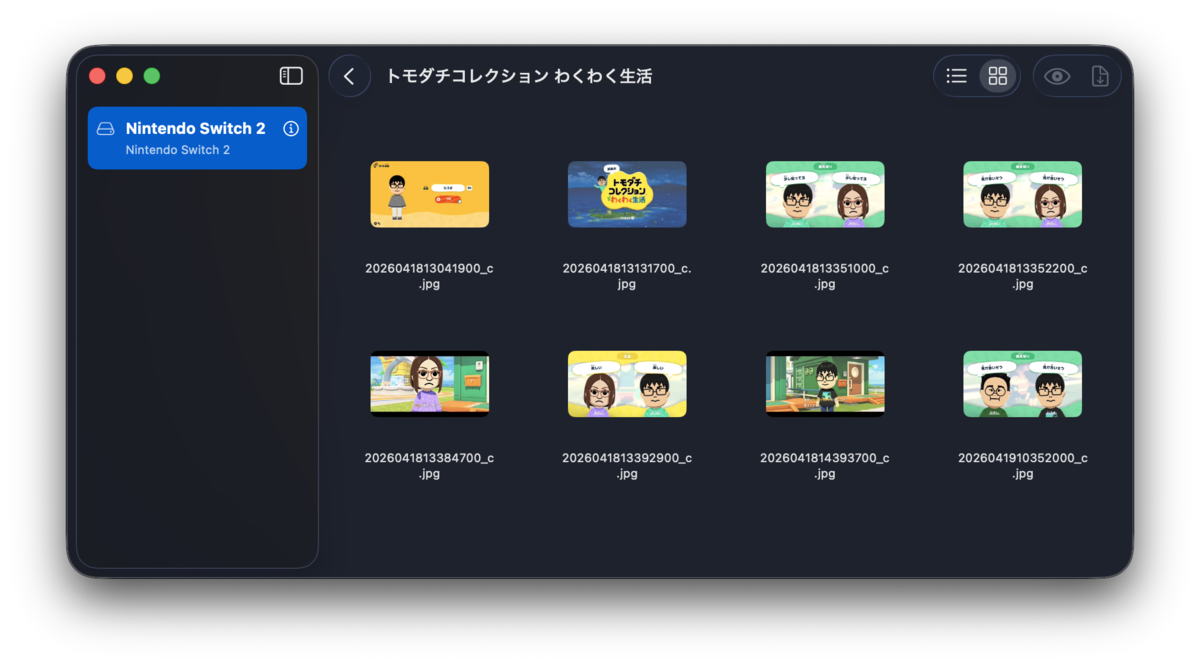Screen dimensions: 1200x666
Task: Maximize the window with the green button
Action: [152, 76]
